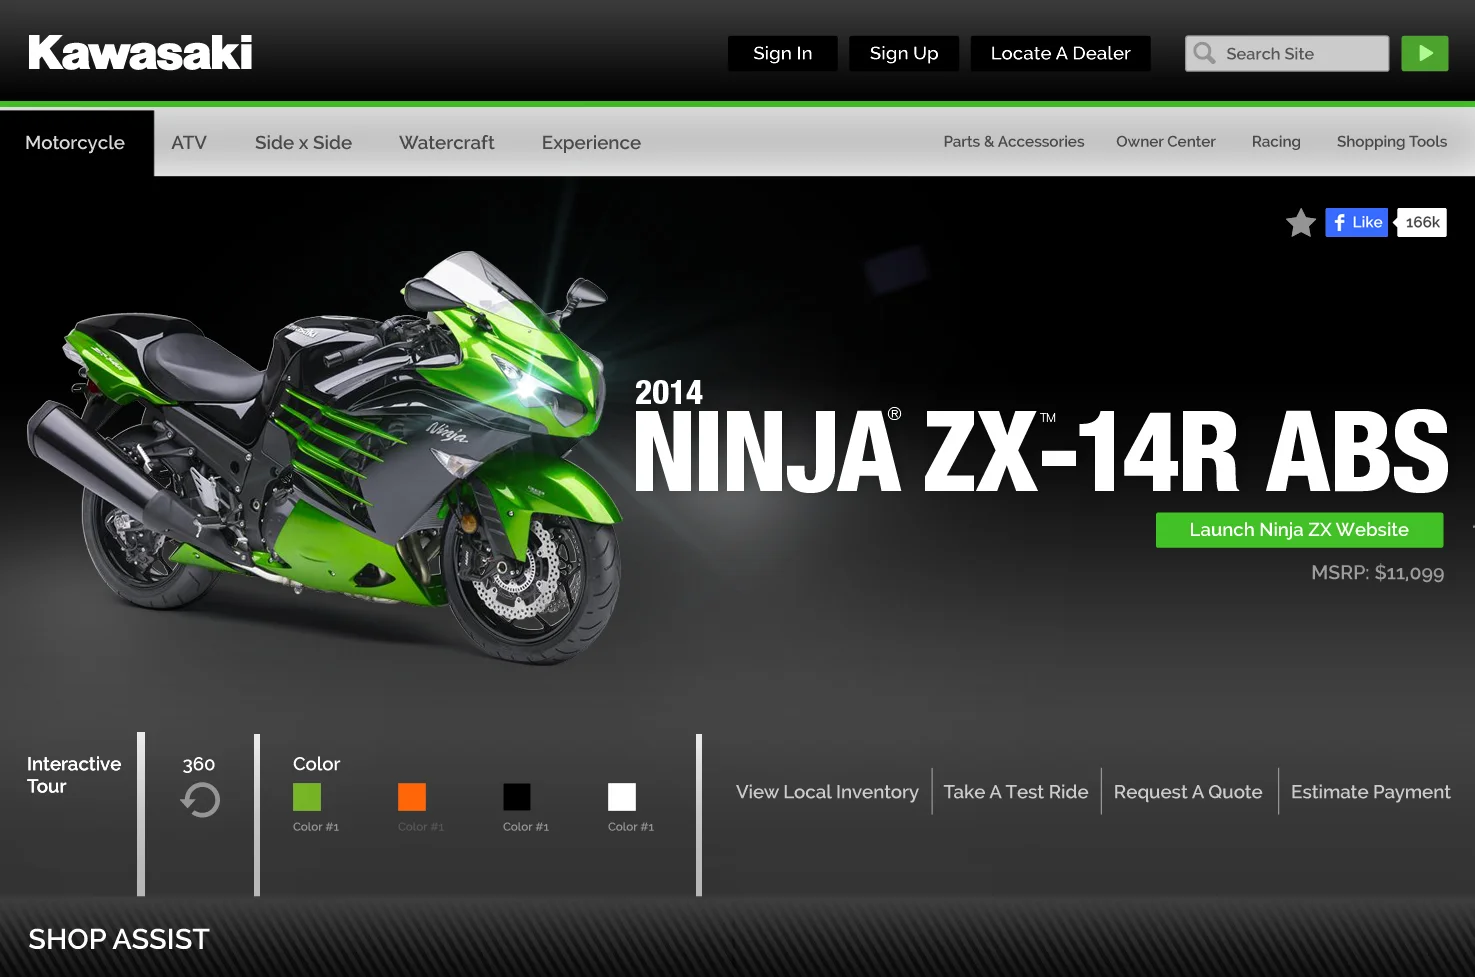Click Request A Quote link
Image resolution: width=1475 pixels, height=977 pixels.
point(1188,792)
